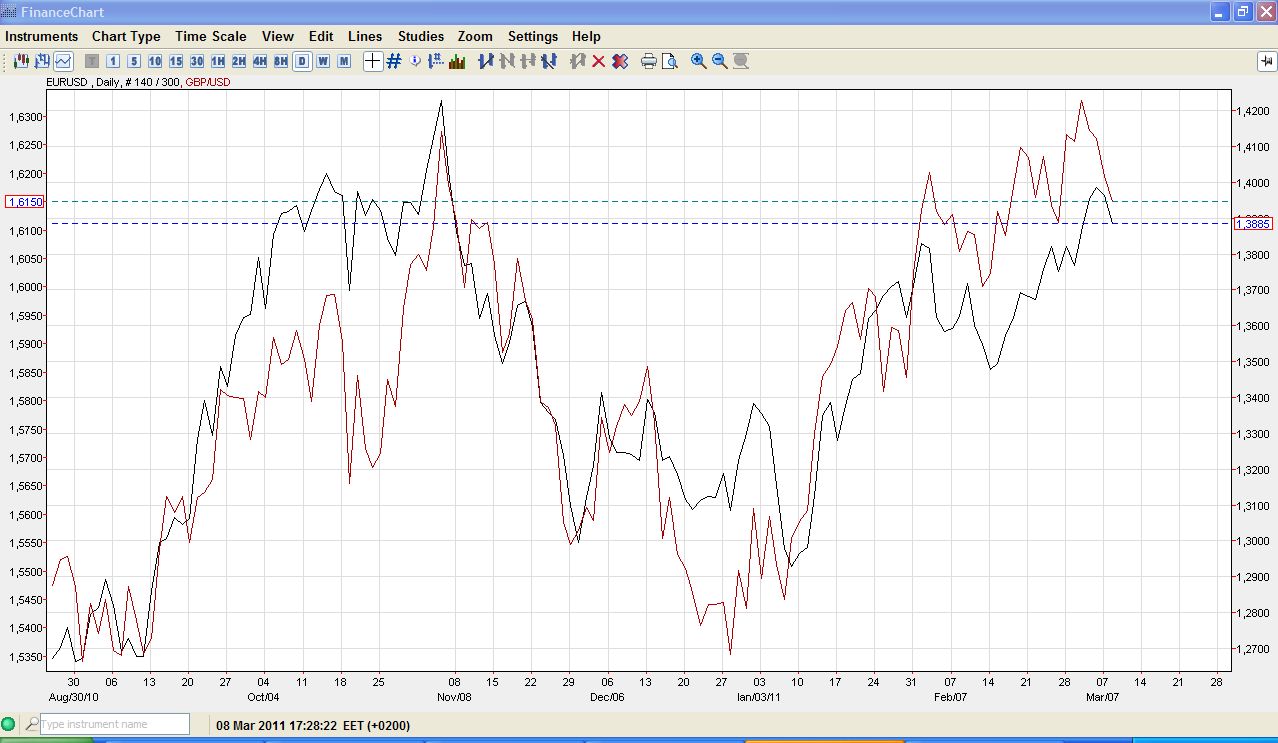This screenshot has width=1278, height=743.
Task: Toggle the grid display icon
Action: click(x=394, y=61)
